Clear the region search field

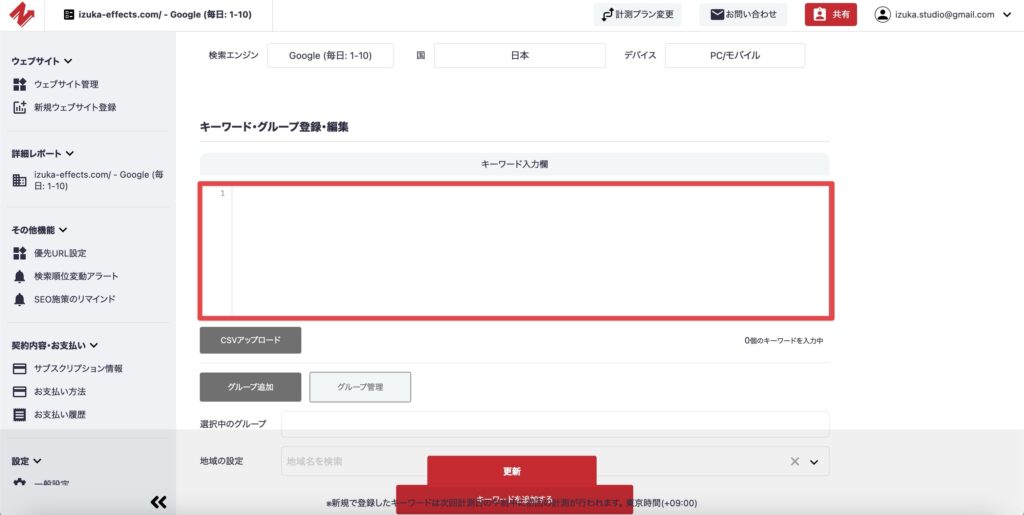click(795, 462)
